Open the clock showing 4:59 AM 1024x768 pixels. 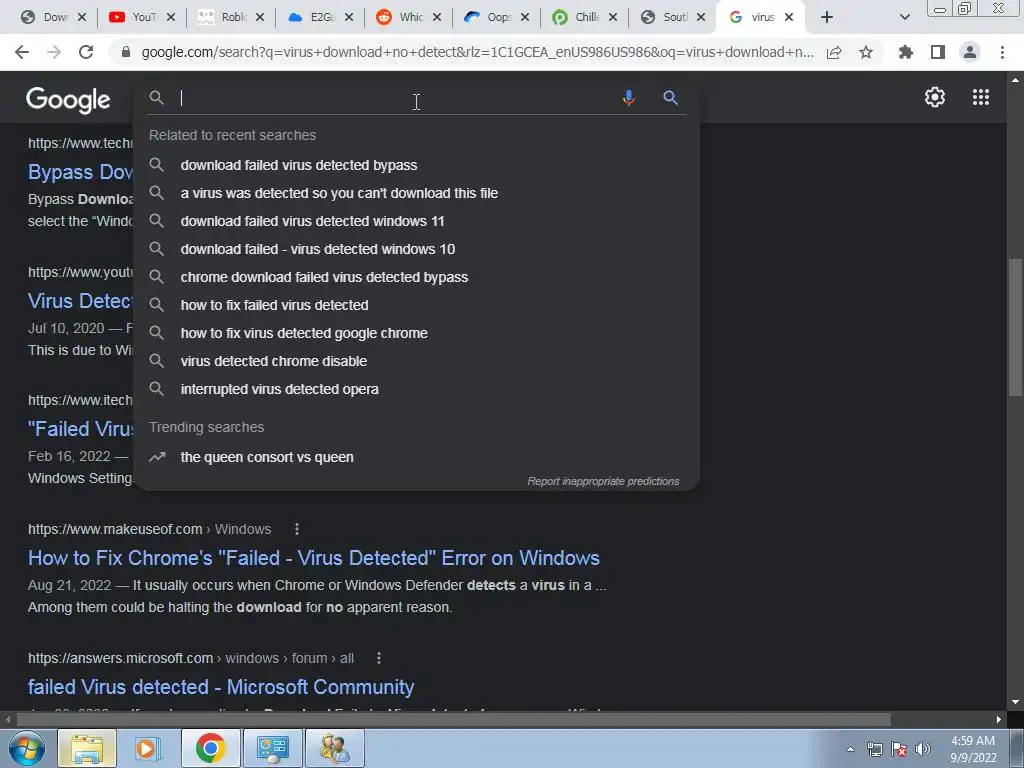coord(973,749)
